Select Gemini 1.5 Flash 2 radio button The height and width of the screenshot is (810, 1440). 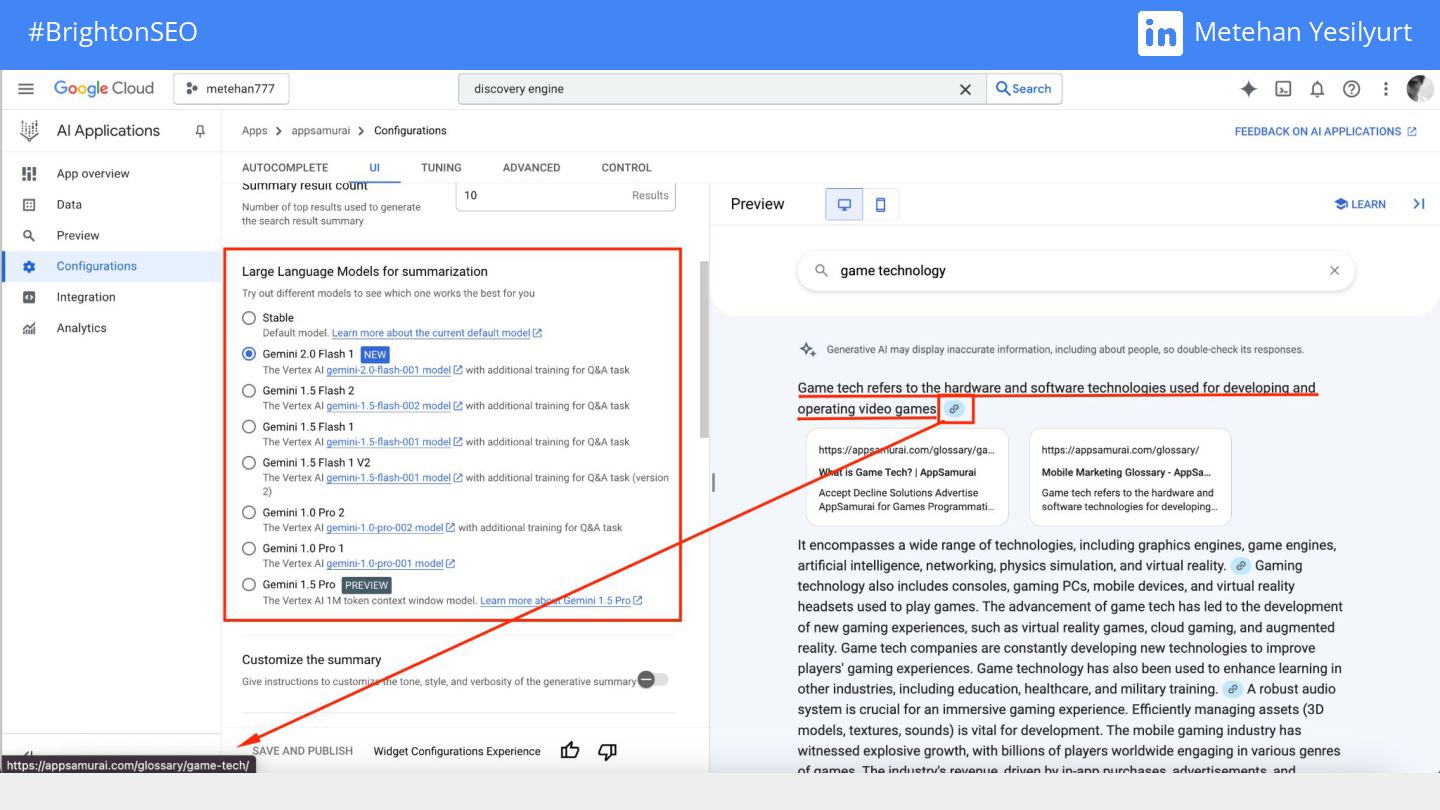[x=249, y=390]
